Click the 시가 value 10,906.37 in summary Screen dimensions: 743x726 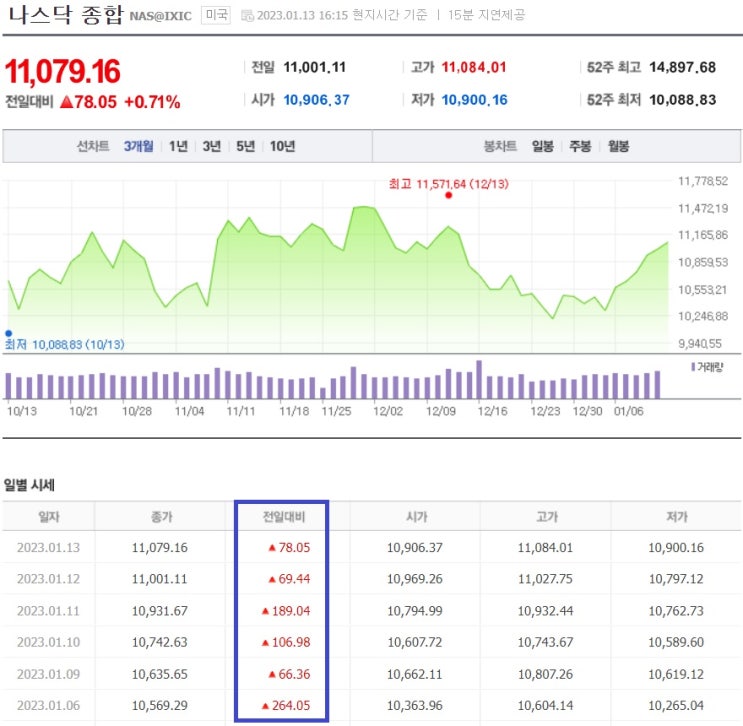coord(317,100)
